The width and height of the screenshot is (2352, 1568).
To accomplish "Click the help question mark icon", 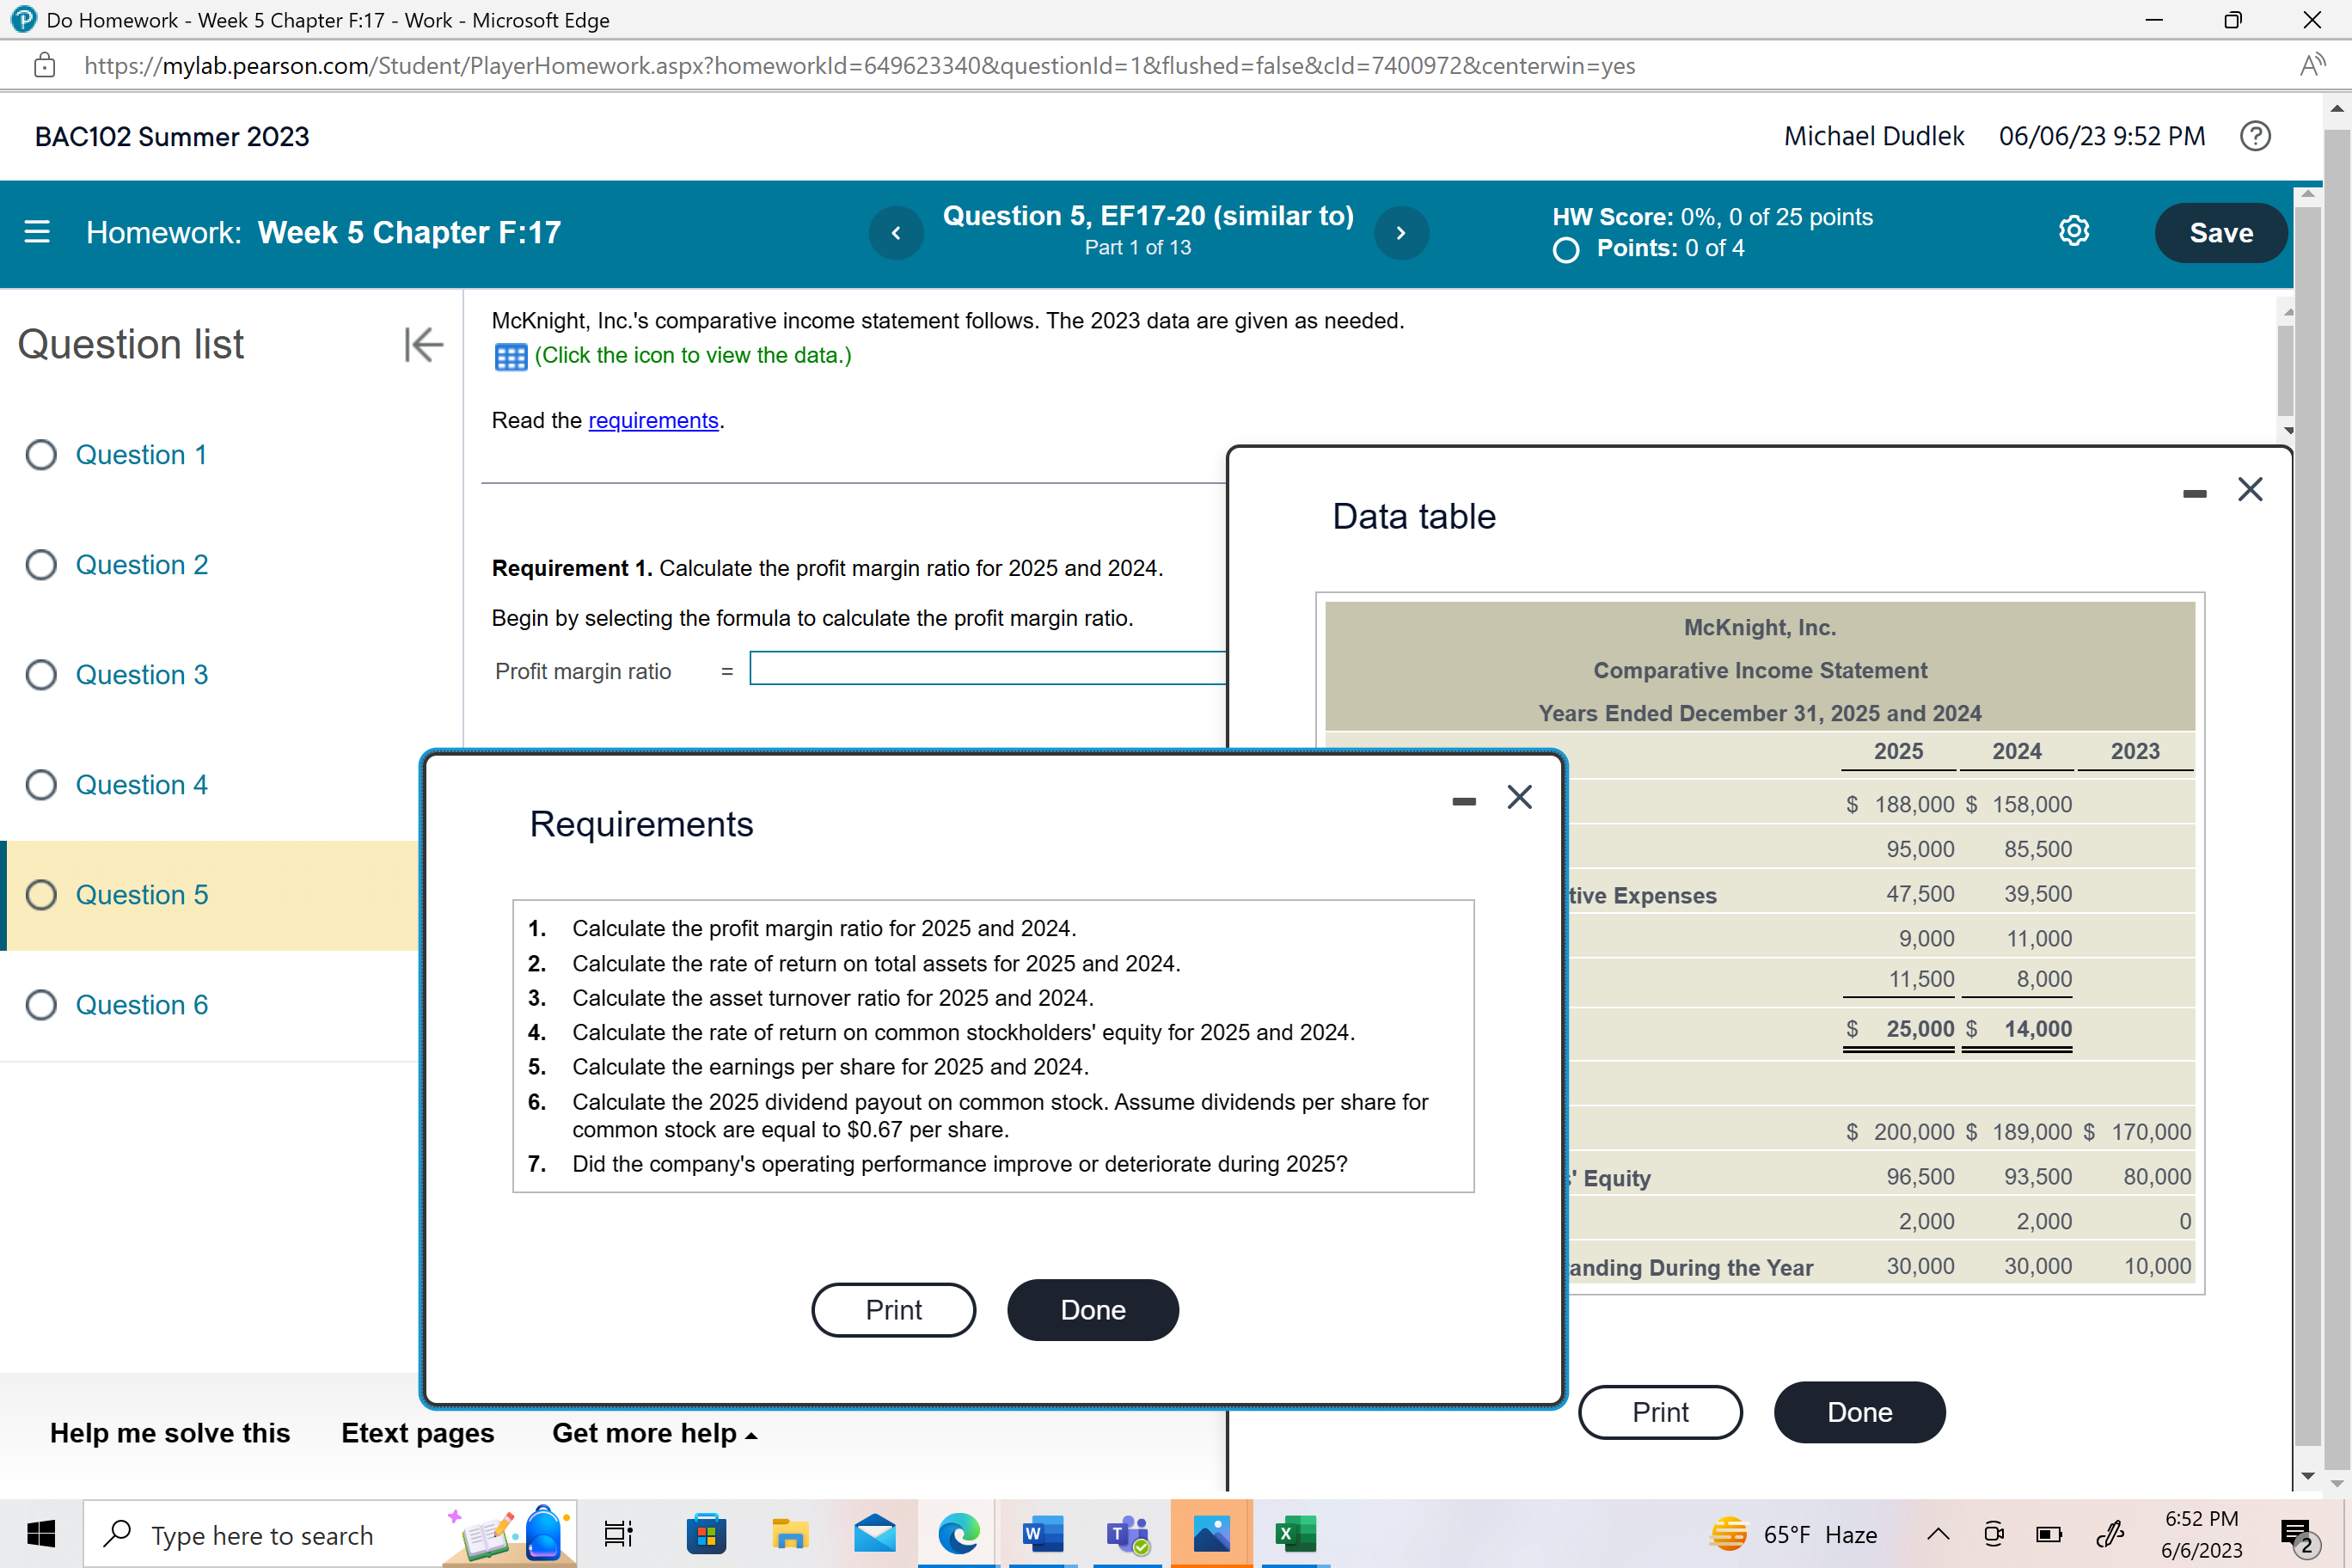I will [2255, 136].
